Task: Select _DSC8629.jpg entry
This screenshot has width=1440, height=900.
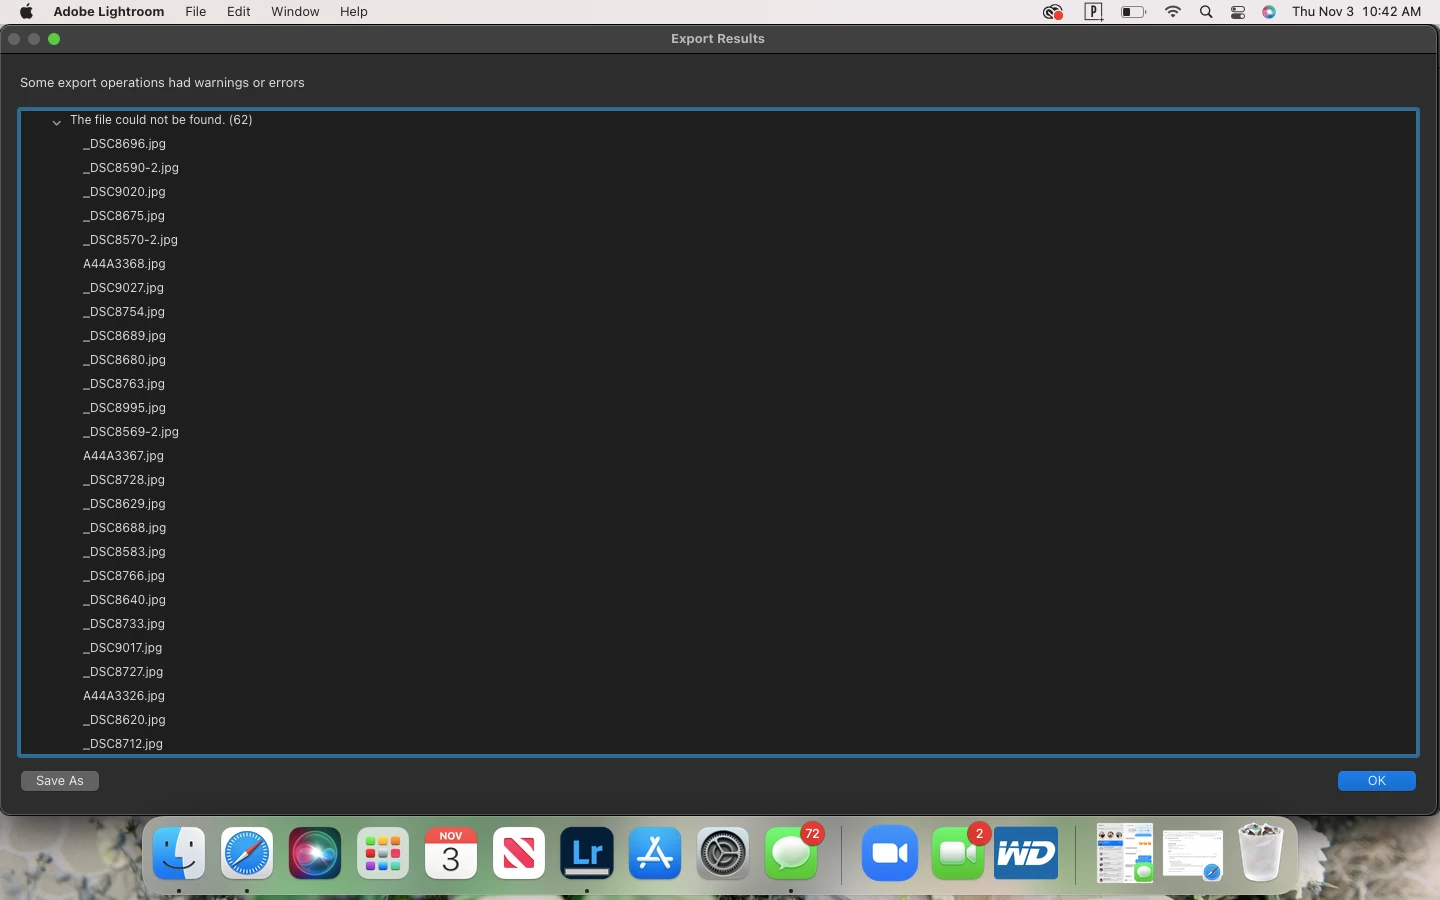Action: point(124,504)
